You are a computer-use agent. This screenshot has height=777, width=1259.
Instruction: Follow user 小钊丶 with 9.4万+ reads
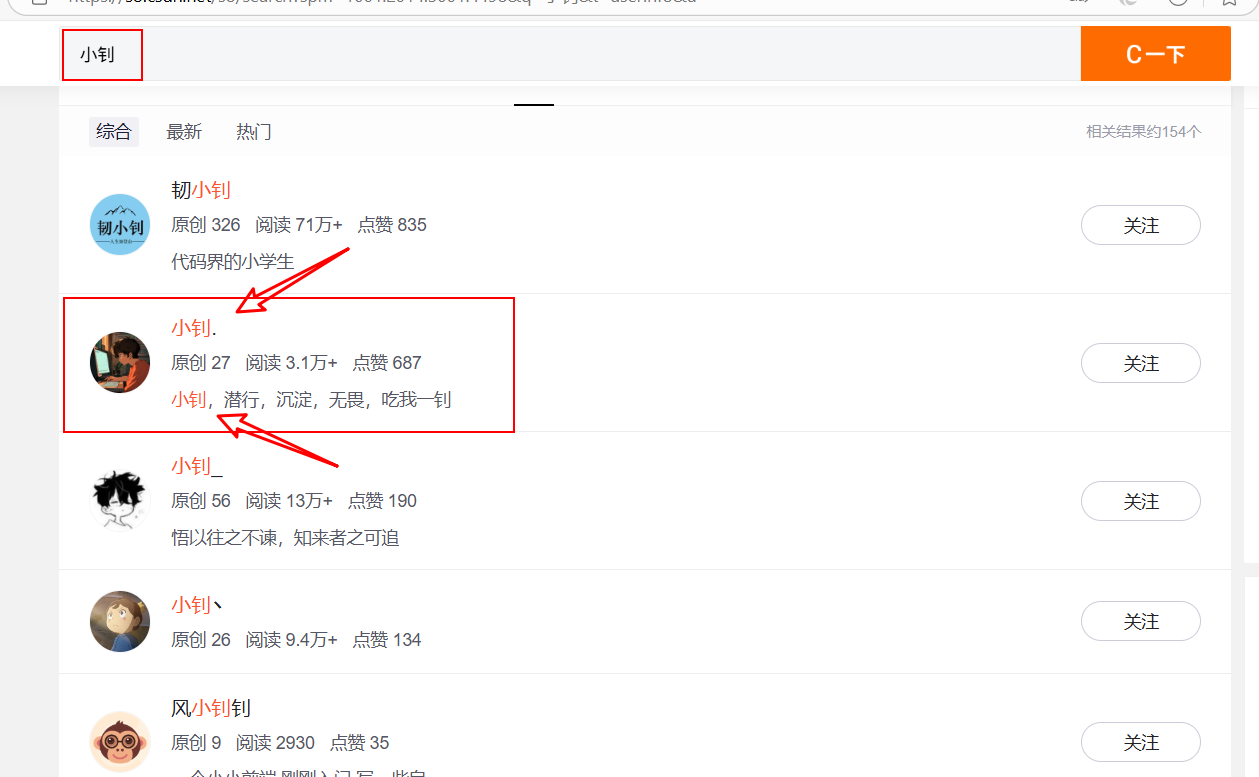[1140, 621]
